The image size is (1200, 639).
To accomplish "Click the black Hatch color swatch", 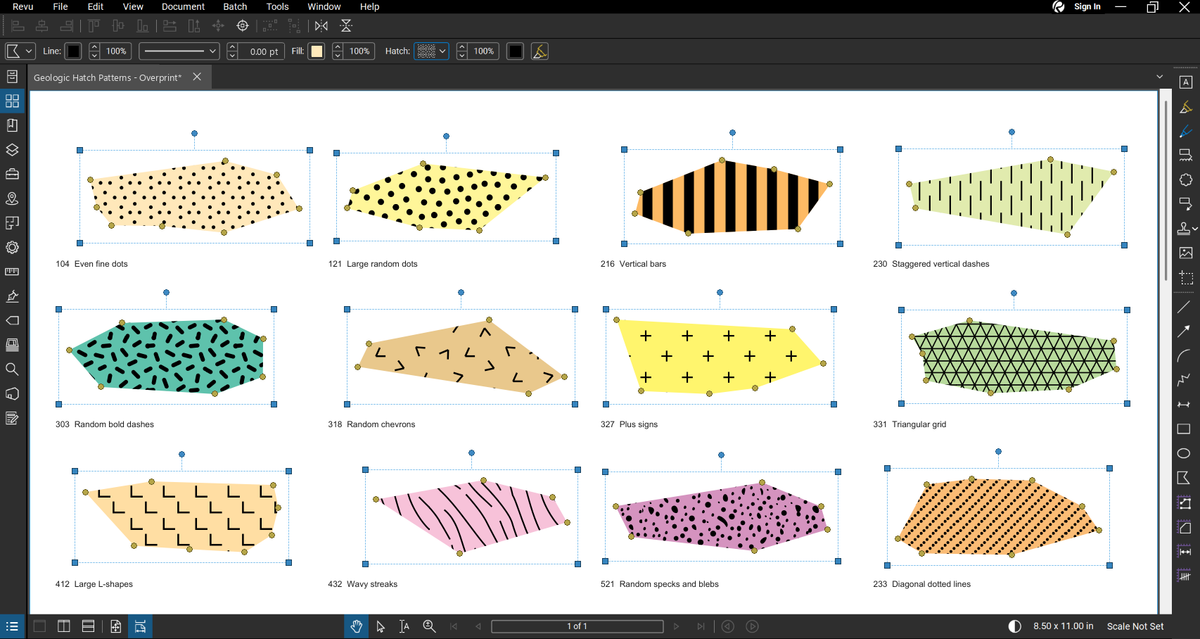I will coord(515,51).
